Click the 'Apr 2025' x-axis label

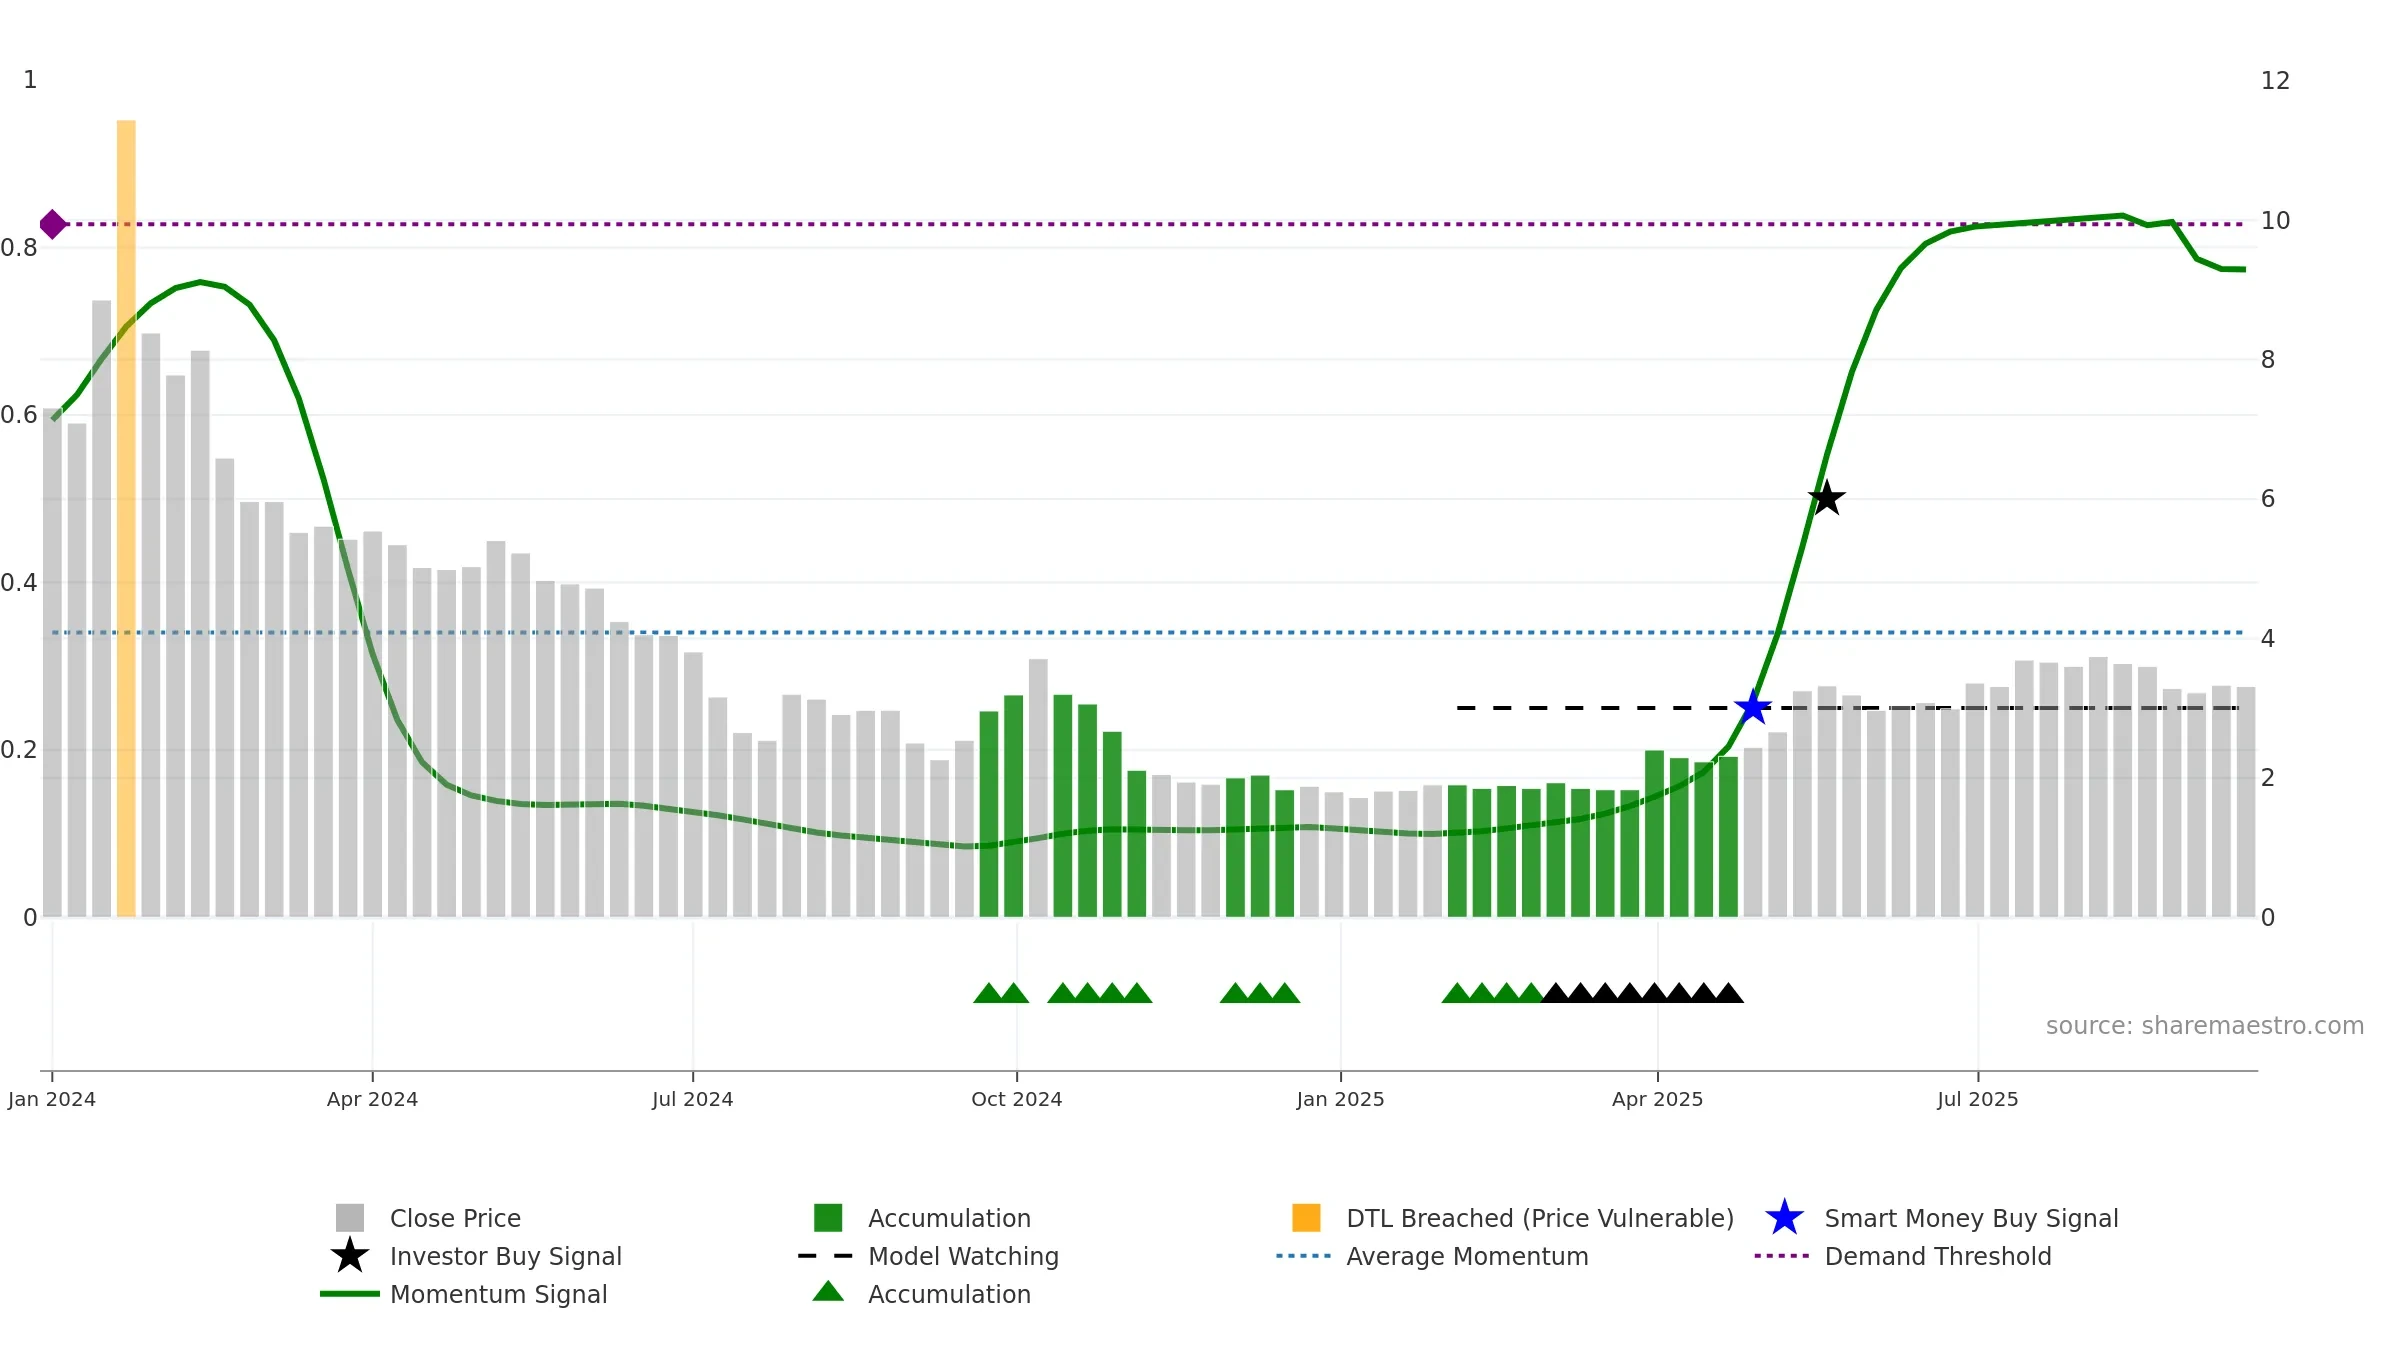pos(1658,1100)
